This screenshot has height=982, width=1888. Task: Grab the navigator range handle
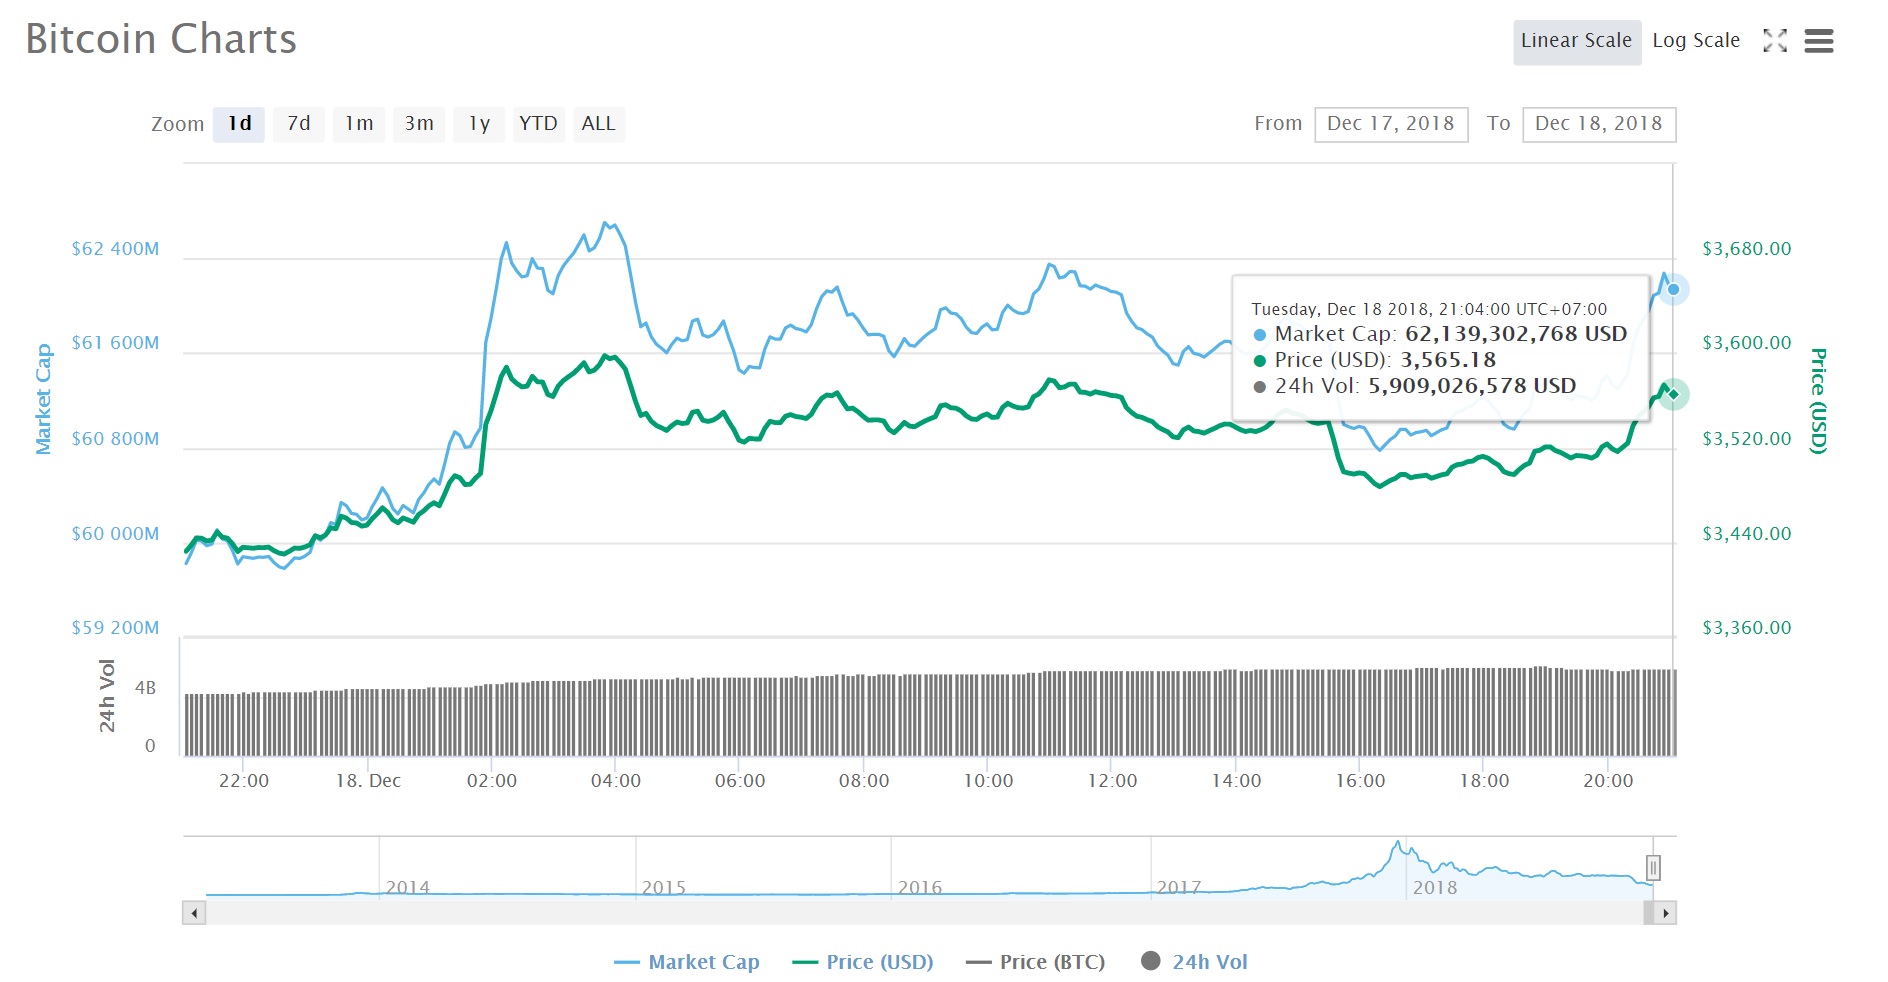pos(1653,868)
